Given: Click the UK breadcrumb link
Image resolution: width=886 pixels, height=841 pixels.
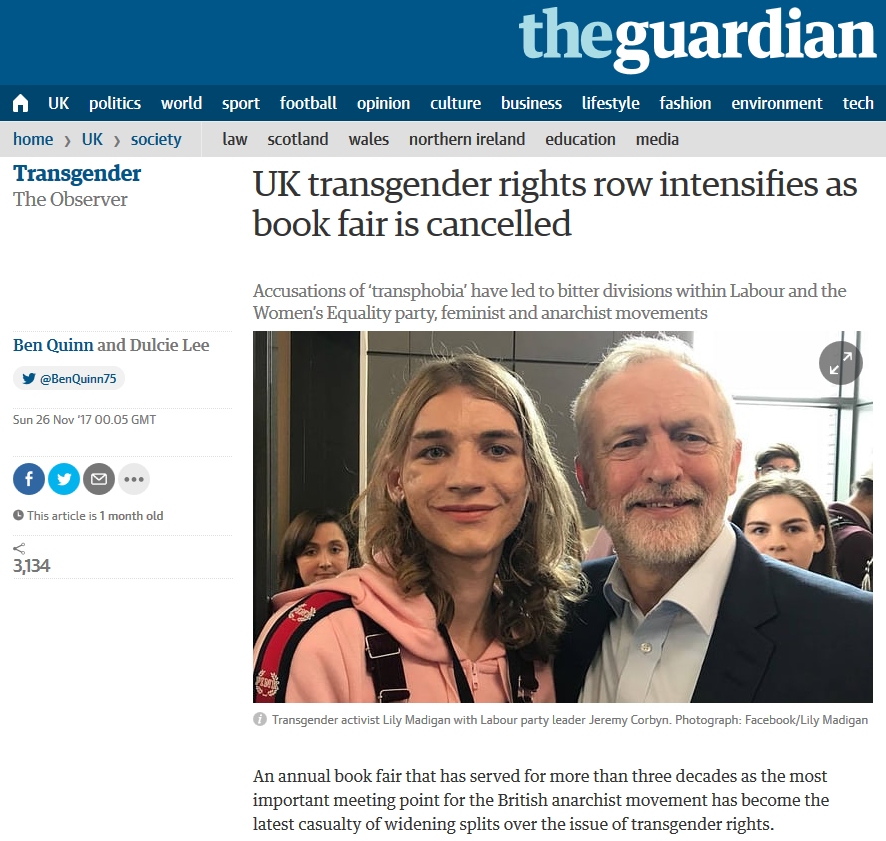Looking at the screenshot, I should 92,139.
